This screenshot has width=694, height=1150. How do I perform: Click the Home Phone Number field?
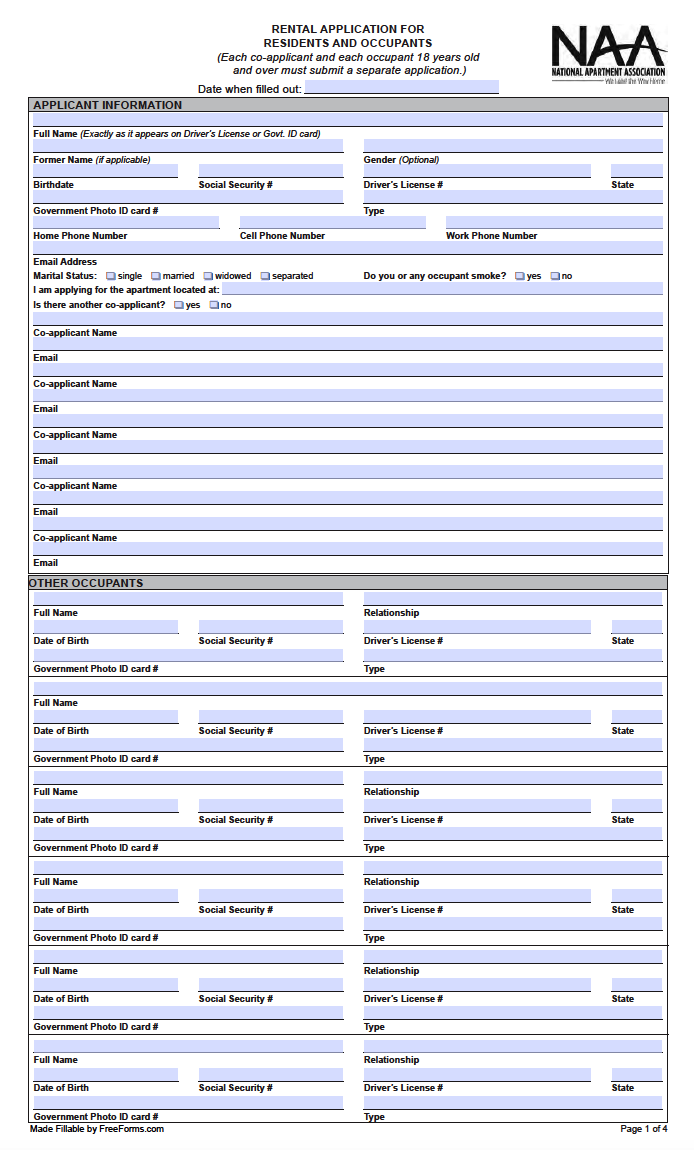(x=126, y=222)
